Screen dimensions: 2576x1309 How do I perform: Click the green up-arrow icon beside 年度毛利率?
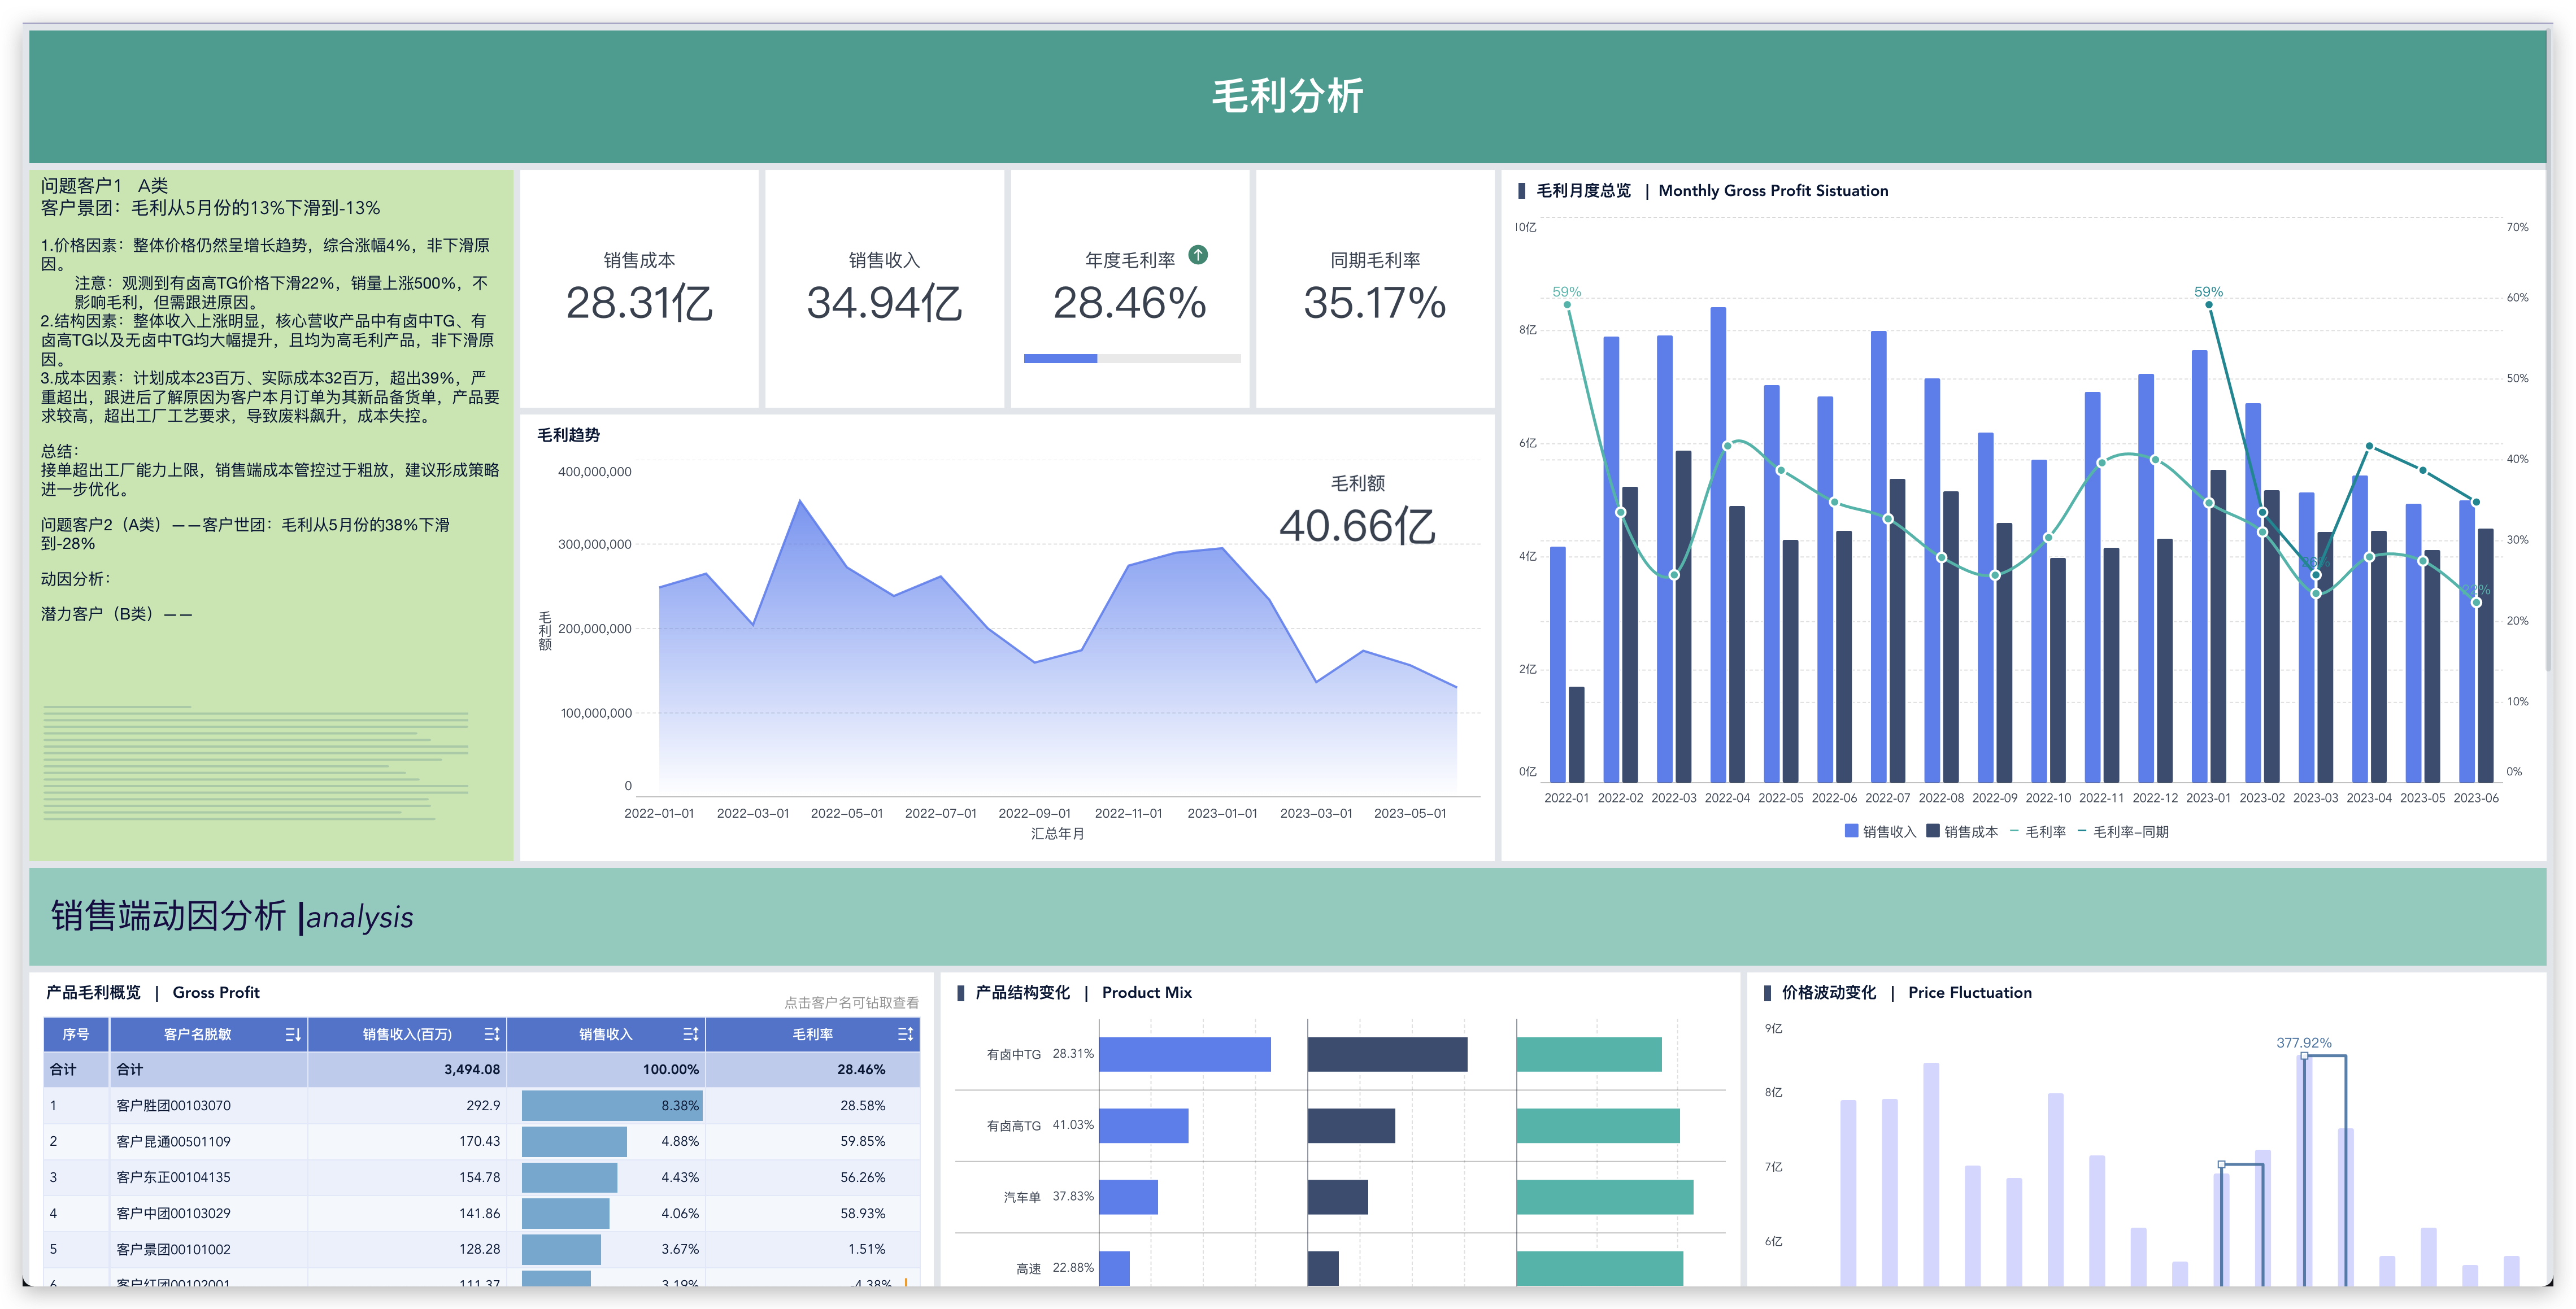tap(1197, 255)
